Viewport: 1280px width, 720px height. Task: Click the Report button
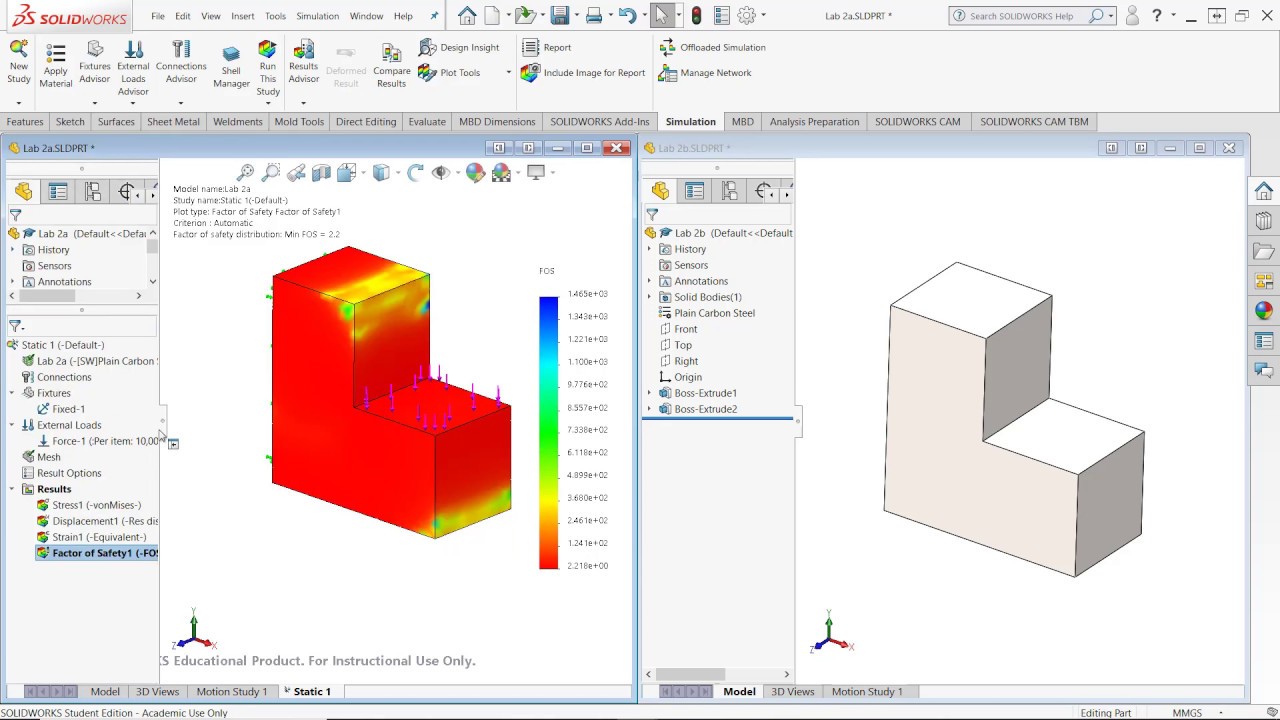tap(546, 47)
